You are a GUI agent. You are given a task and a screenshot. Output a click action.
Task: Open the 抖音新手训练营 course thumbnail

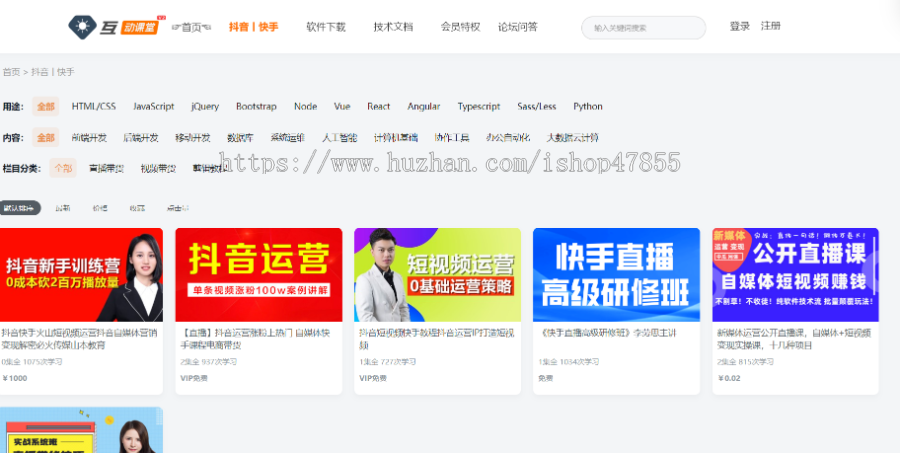81,275
